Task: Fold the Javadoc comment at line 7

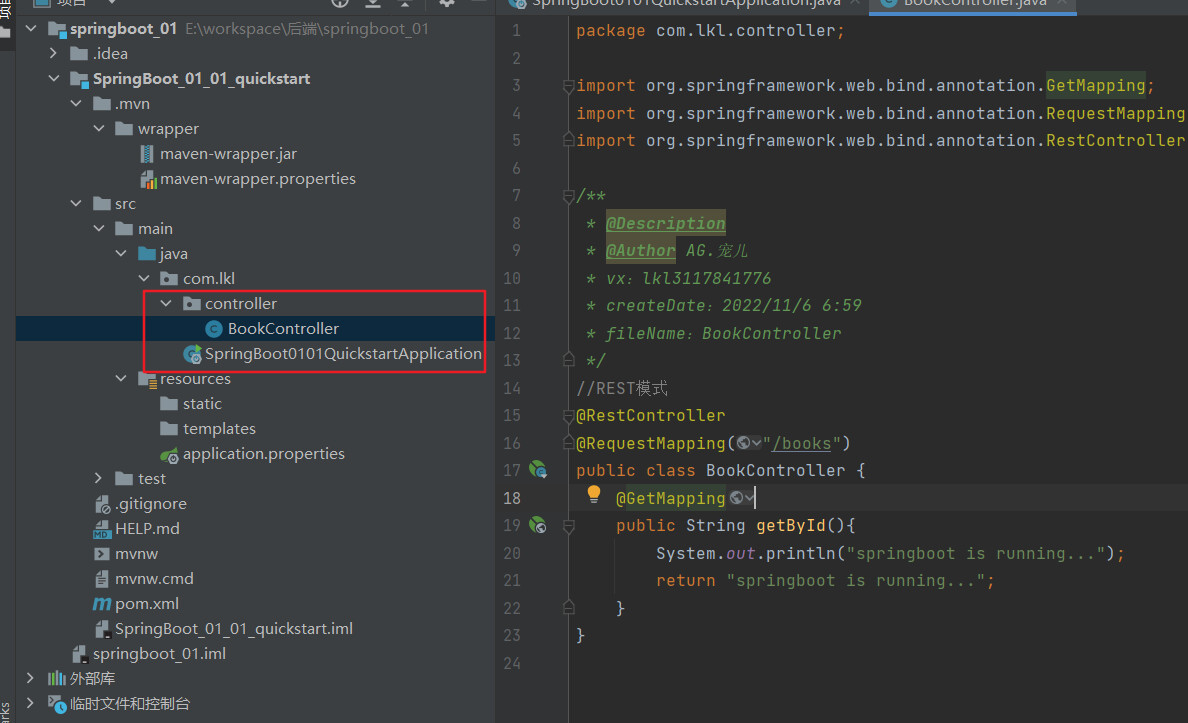Action: point(568,196)
